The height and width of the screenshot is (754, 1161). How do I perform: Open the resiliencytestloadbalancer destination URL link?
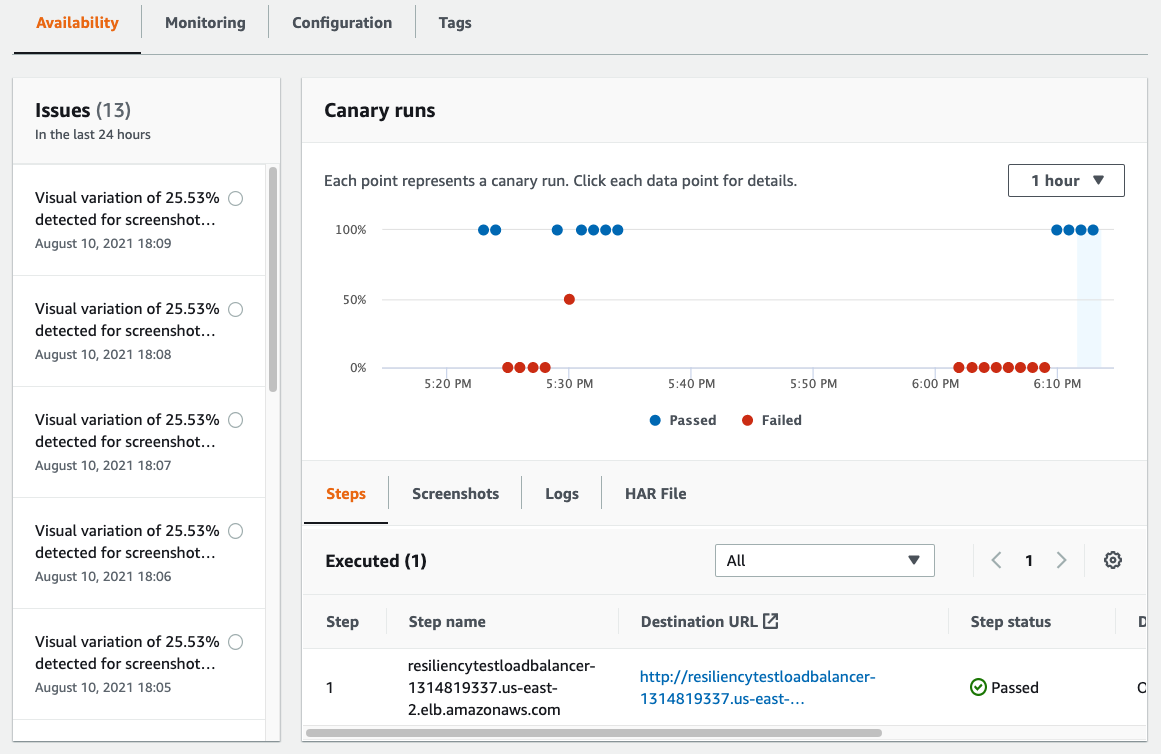pyautogui.click(x=757, y=687)
